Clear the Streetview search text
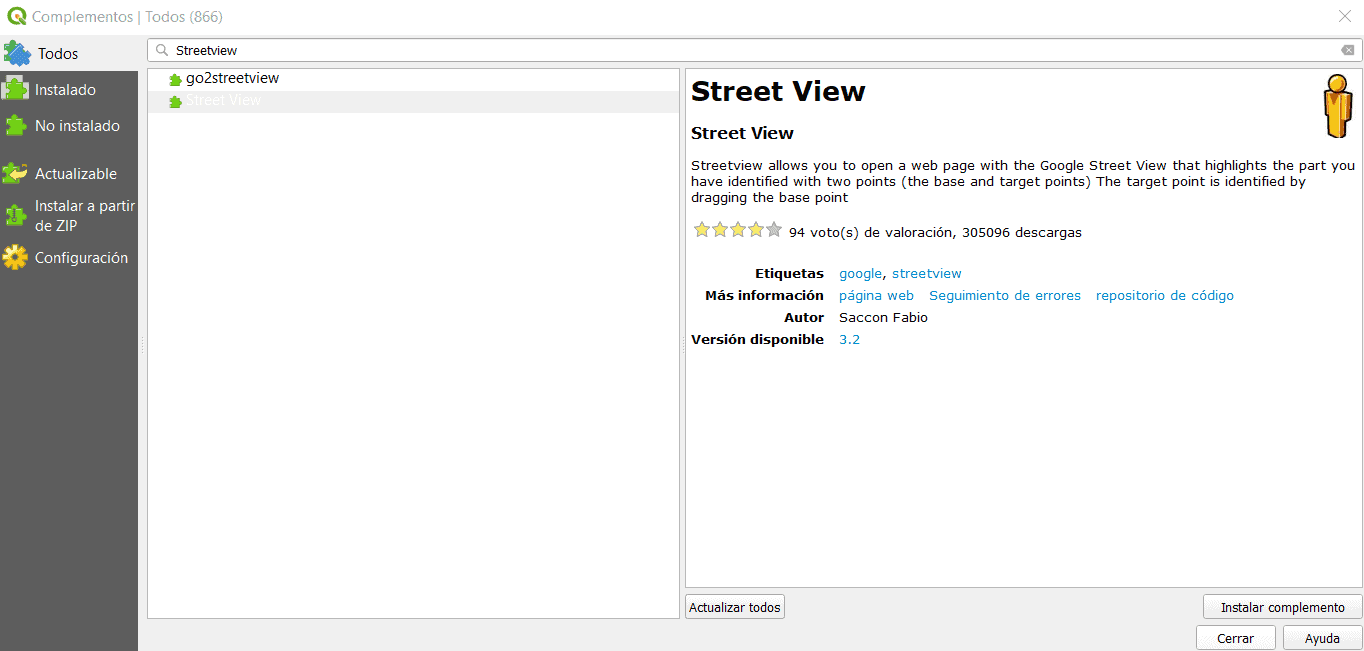1364x651 pixels. (x=1348, y=50)
